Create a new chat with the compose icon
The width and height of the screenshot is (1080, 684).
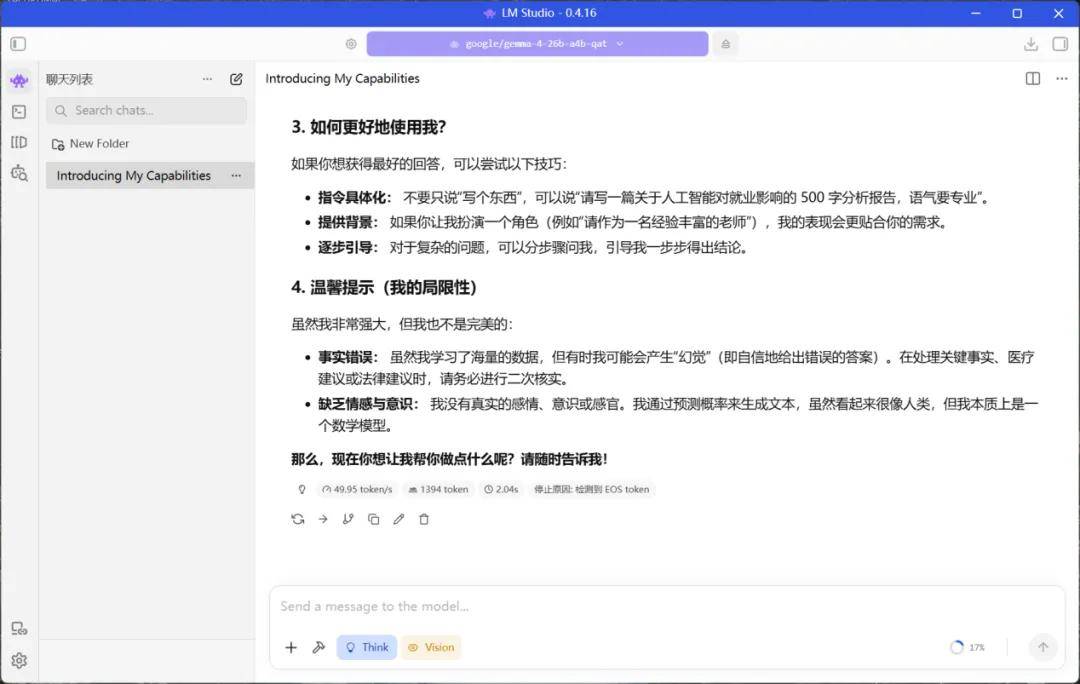coord(236,79)
